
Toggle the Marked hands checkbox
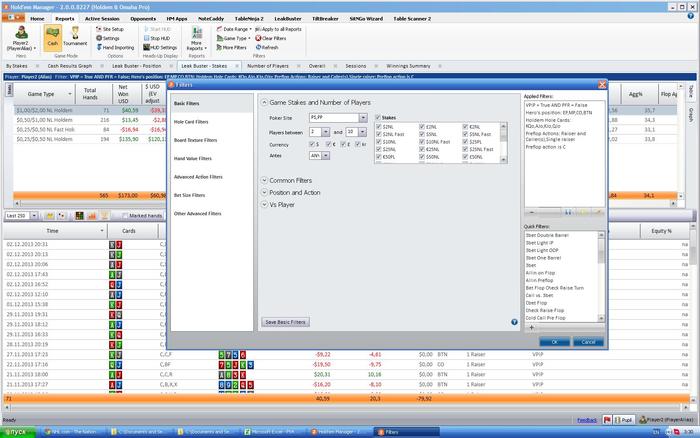(x=125, y=216)
